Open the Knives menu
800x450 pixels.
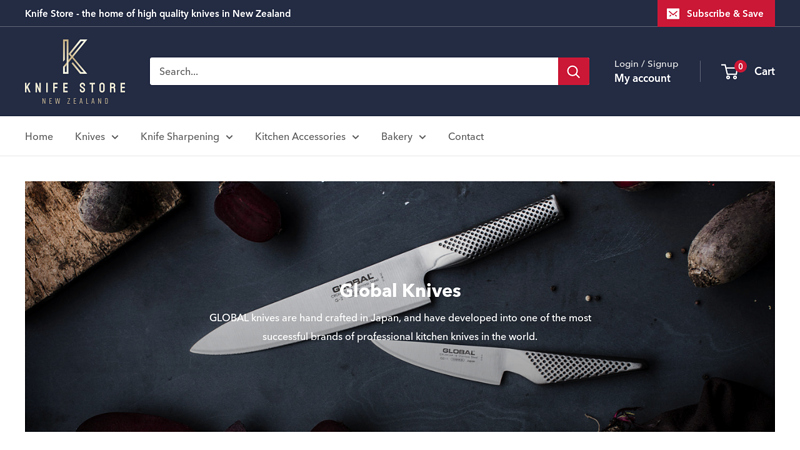[x=90, y=137]
